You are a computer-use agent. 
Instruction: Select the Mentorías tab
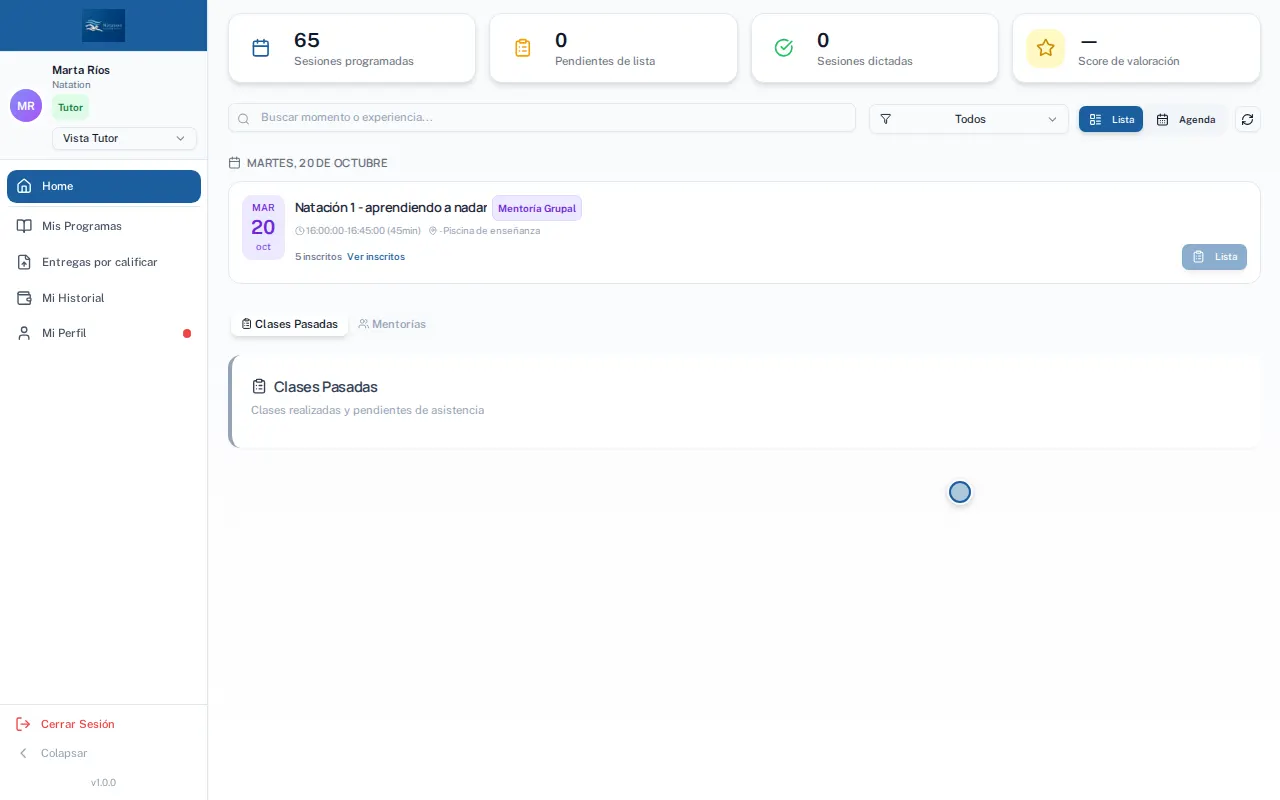pos(392,324)
